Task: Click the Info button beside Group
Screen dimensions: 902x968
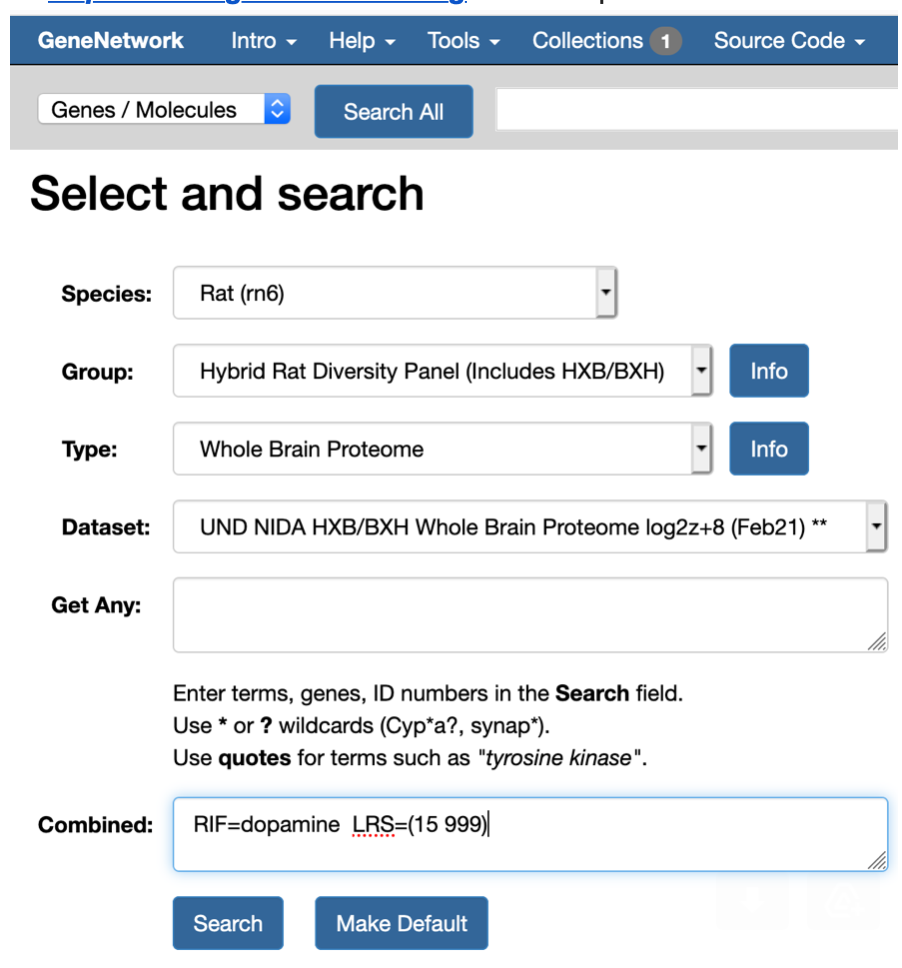Action: pyautogui.click(x=768, y=371)
